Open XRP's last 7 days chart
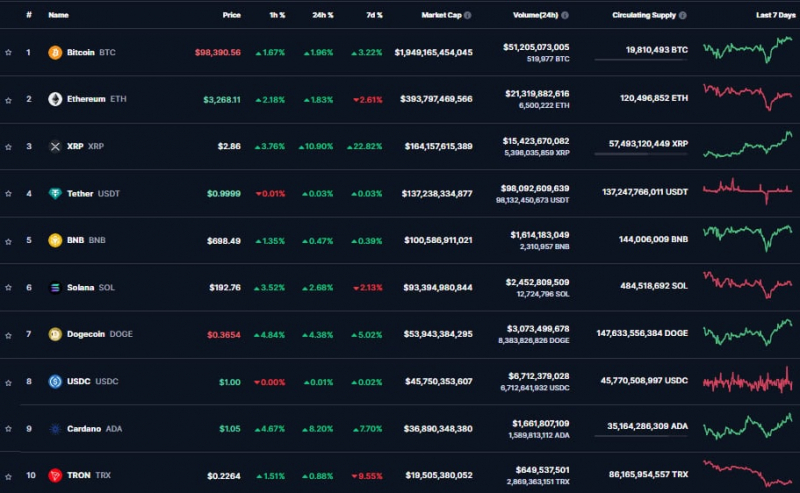800x493 pixels. point(747,144)
